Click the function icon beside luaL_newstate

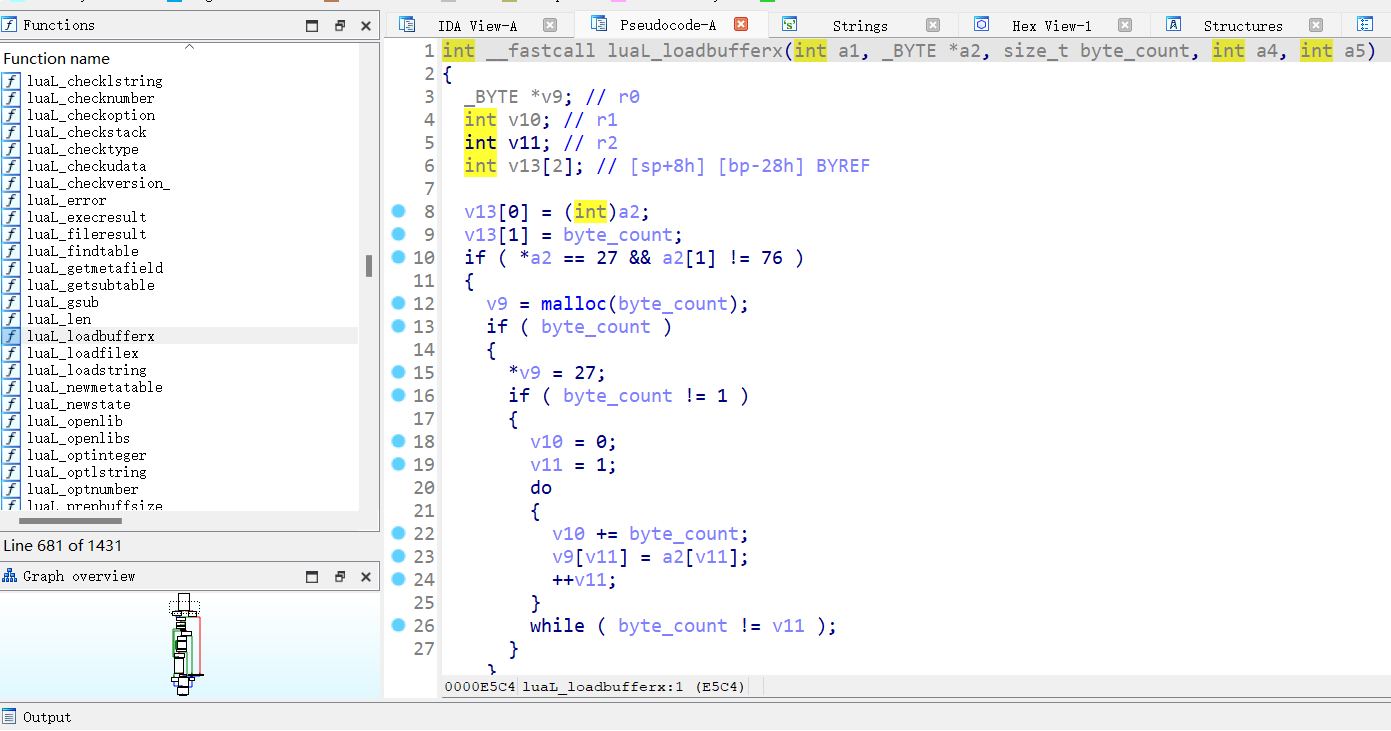pyautogui.click(x=11, y=404)
